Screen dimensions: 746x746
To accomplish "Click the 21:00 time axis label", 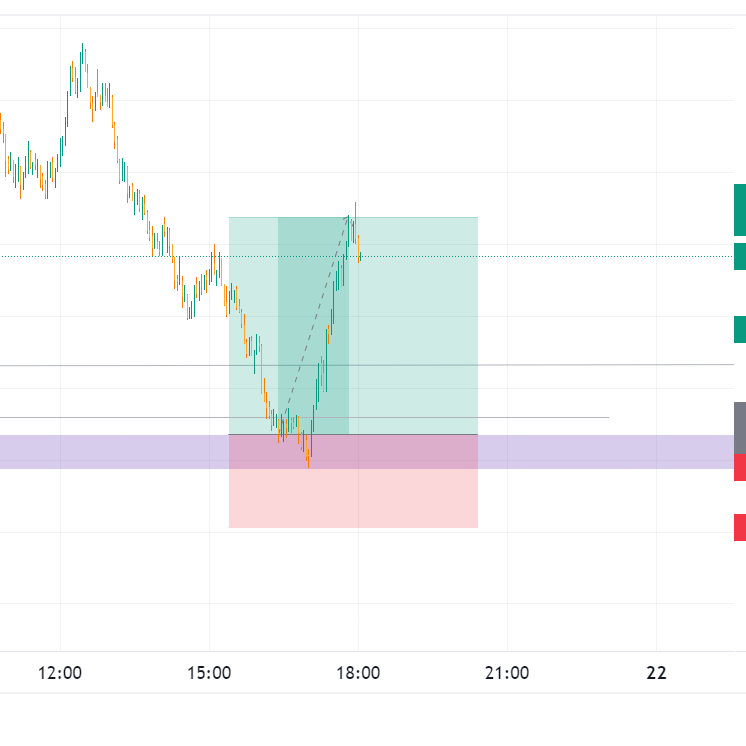I will [x=507, y=673].
